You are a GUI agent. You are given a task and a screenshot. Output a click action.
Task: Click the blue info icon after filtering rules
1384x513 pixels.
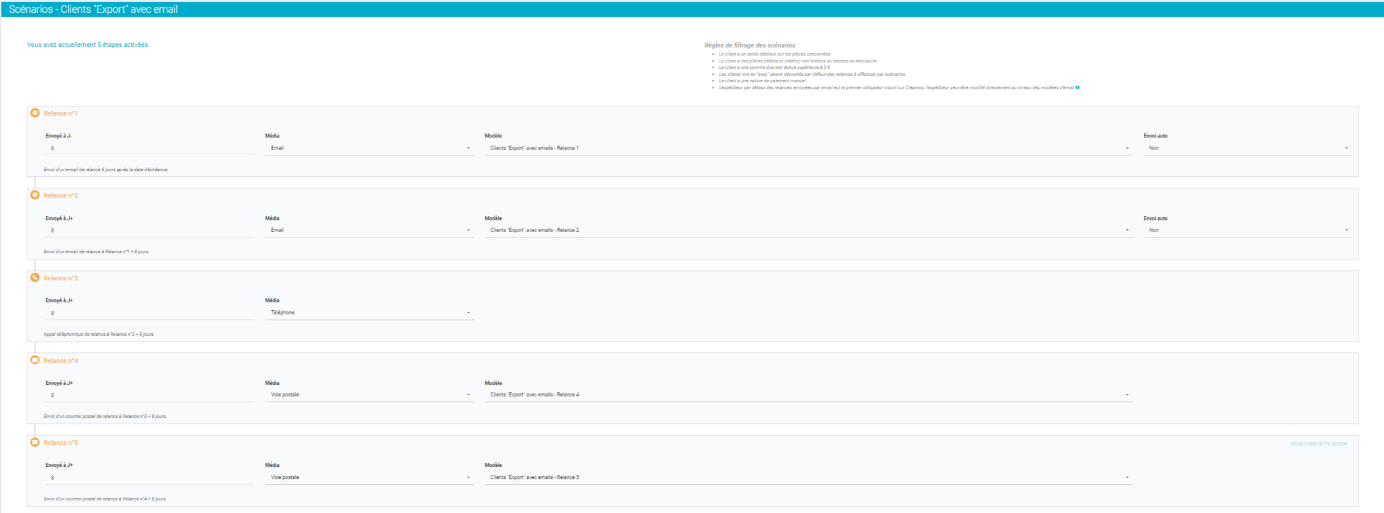coord(1077,88)
